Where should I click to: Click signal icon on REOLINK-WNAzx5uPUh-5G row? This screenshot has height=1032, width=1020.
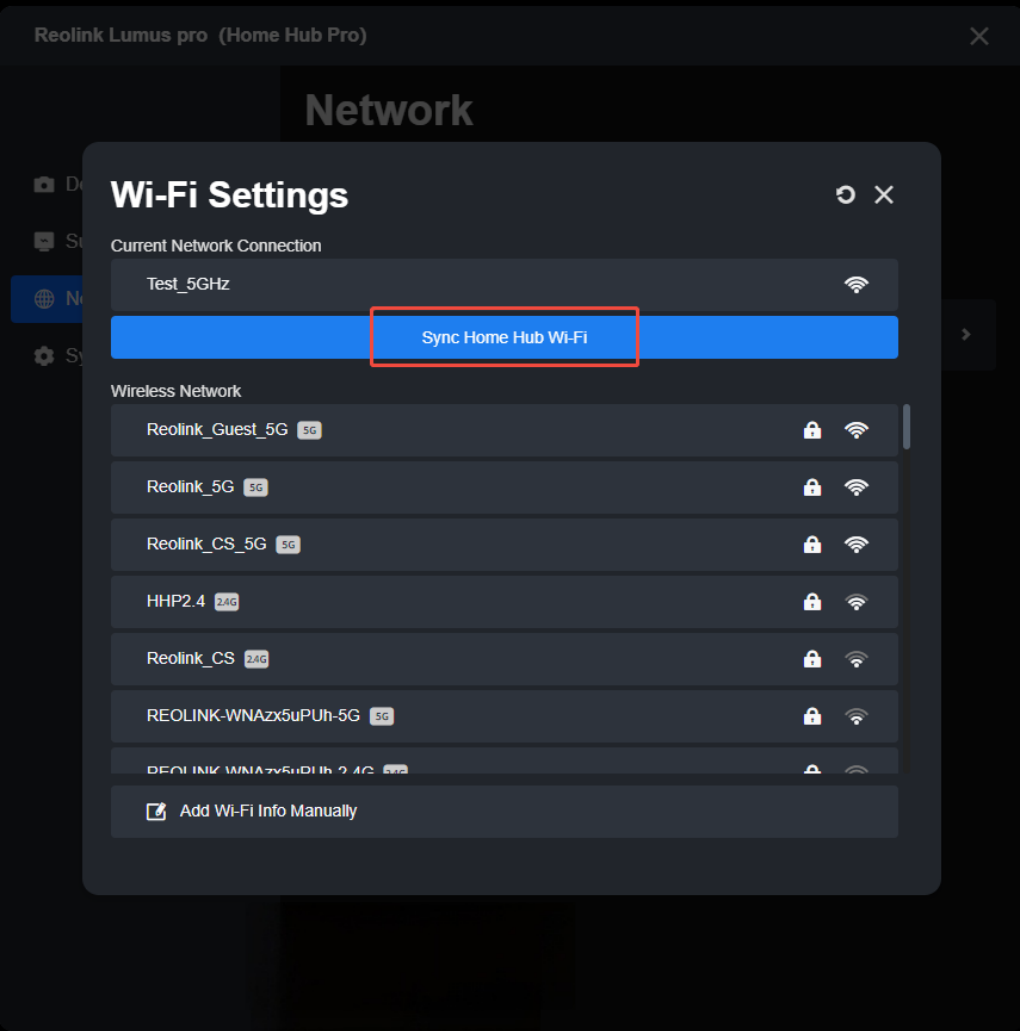(856, 717)
